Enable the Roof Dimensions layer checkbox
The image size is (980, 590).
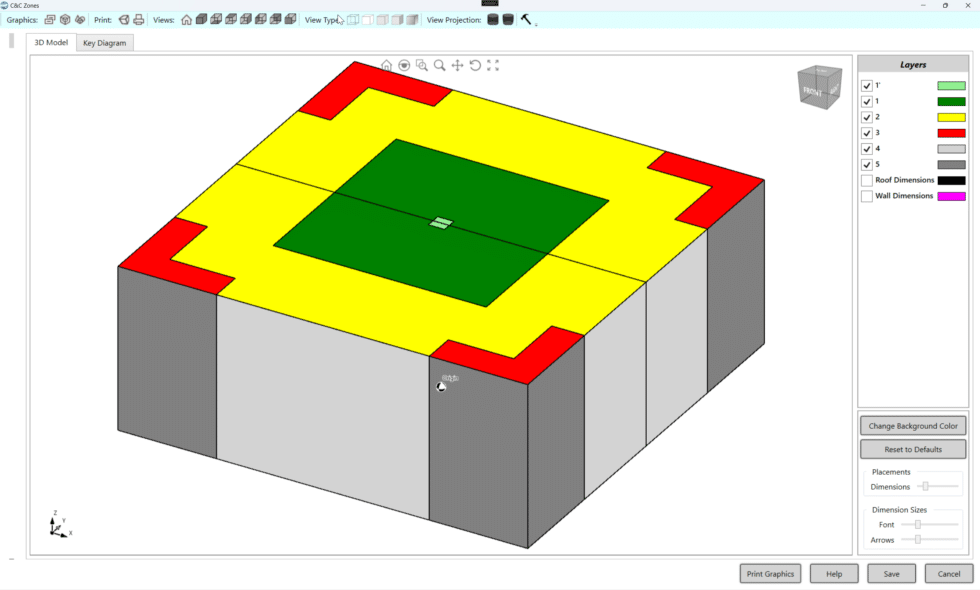point(866,180)
